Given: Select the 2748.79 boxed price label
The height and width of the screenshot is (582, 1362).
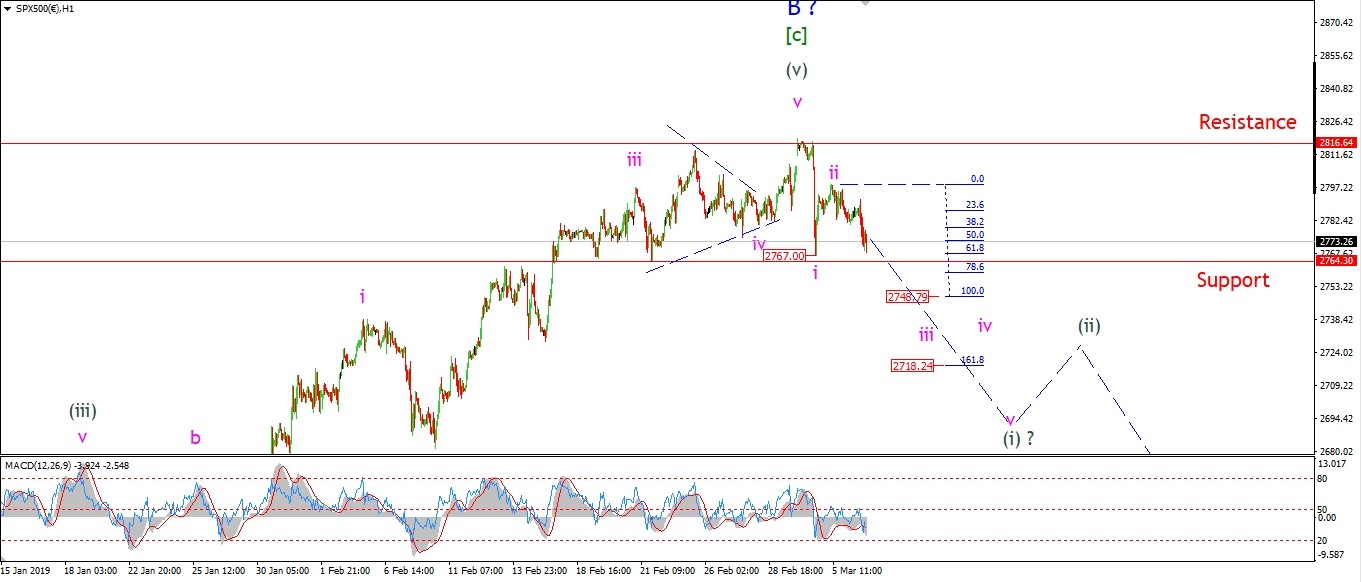Looking at the screenshot, I should 908,297.
